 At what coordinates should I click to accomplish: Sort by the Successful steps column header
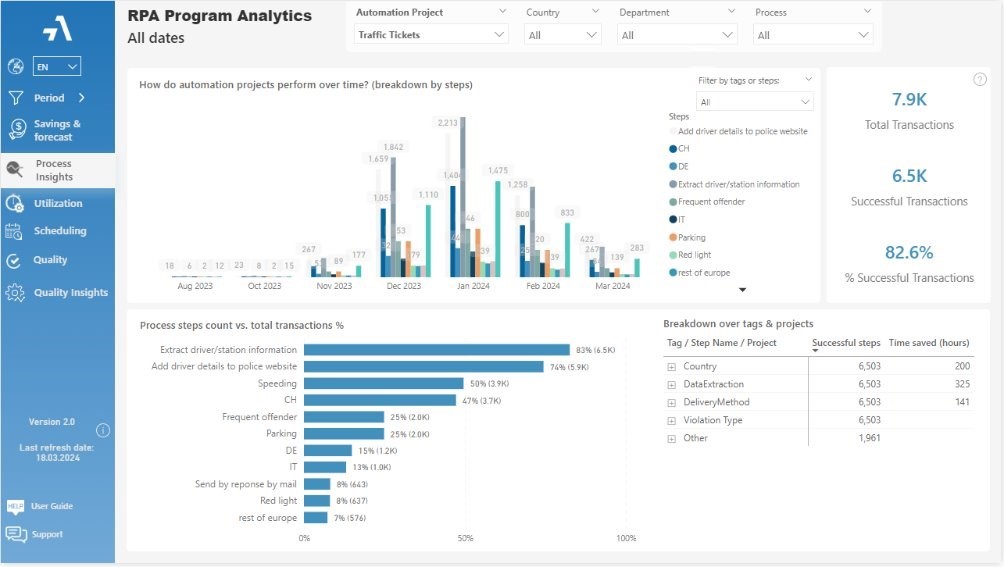point(846,343)
